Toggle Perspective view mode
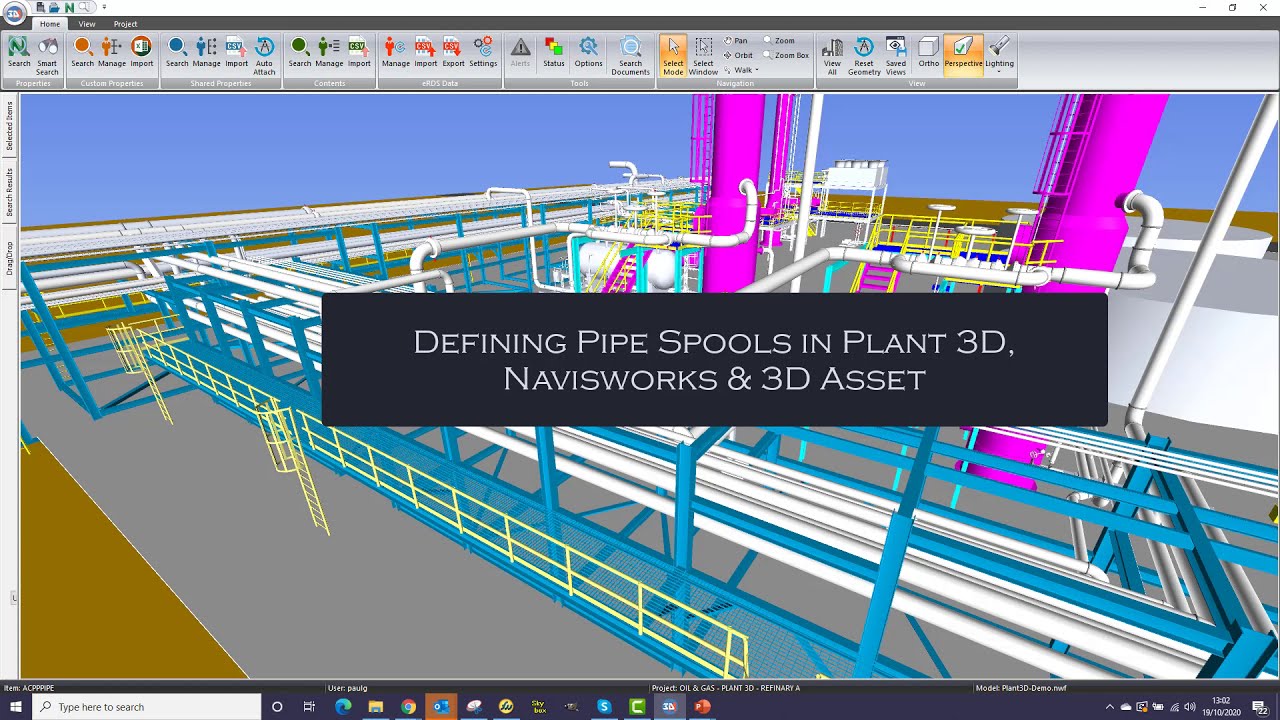The width and height of the screenshot is (1280, 720). click(x=963, y=54)
